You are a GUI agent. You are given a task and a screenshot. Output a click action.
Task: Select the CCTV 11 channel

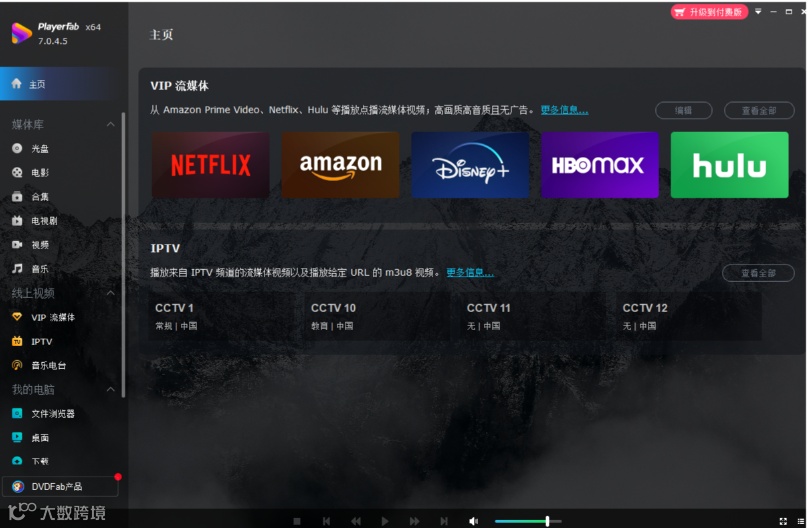(x=535, y=316)
